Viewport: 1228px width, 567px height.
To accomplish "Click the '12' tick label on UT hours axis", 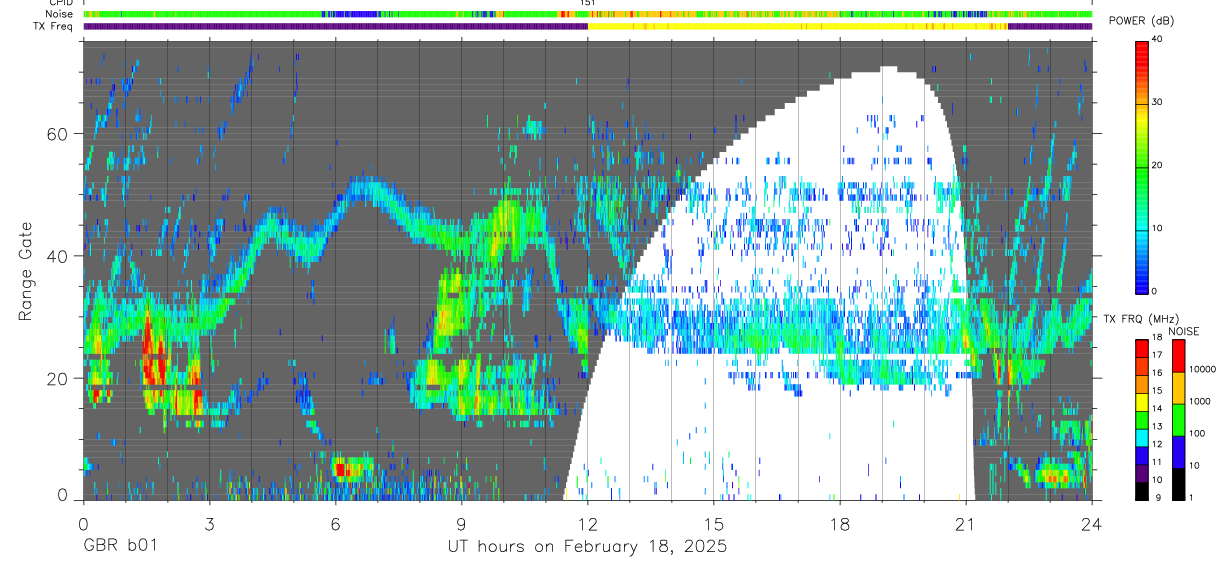I will click(x=587, y=523).
